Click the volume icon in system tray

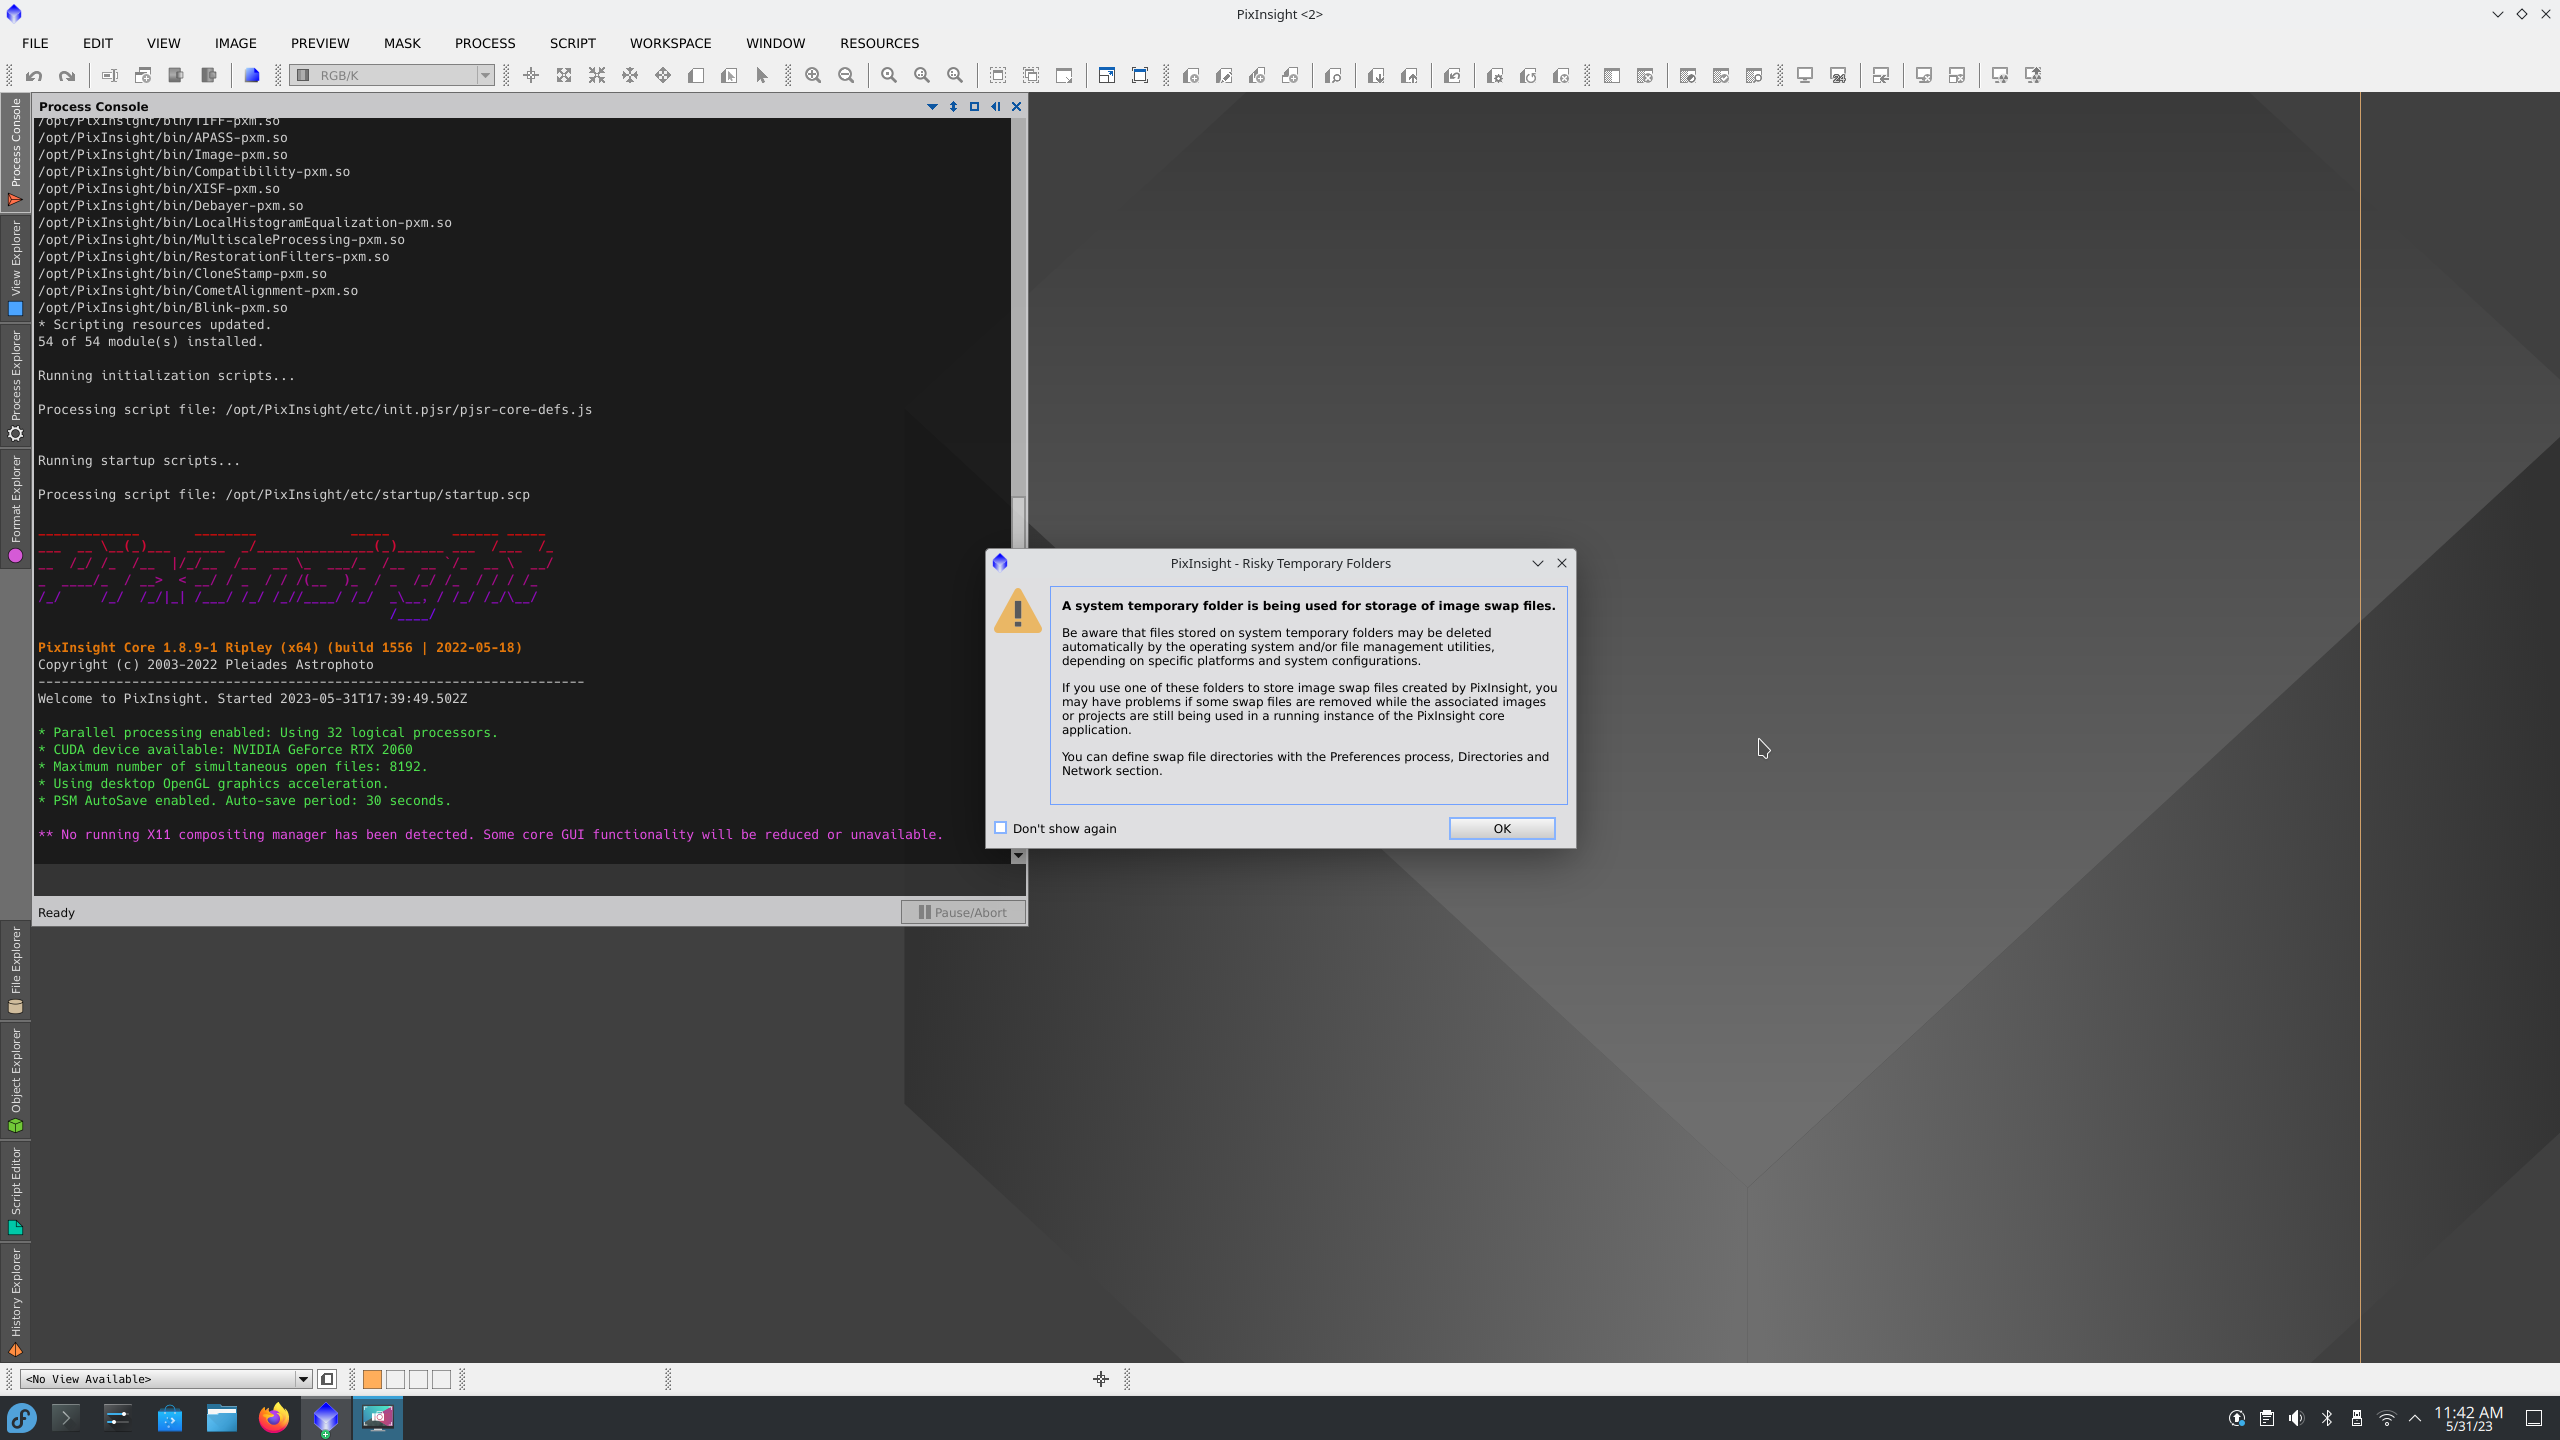tap(2296, 1418)
